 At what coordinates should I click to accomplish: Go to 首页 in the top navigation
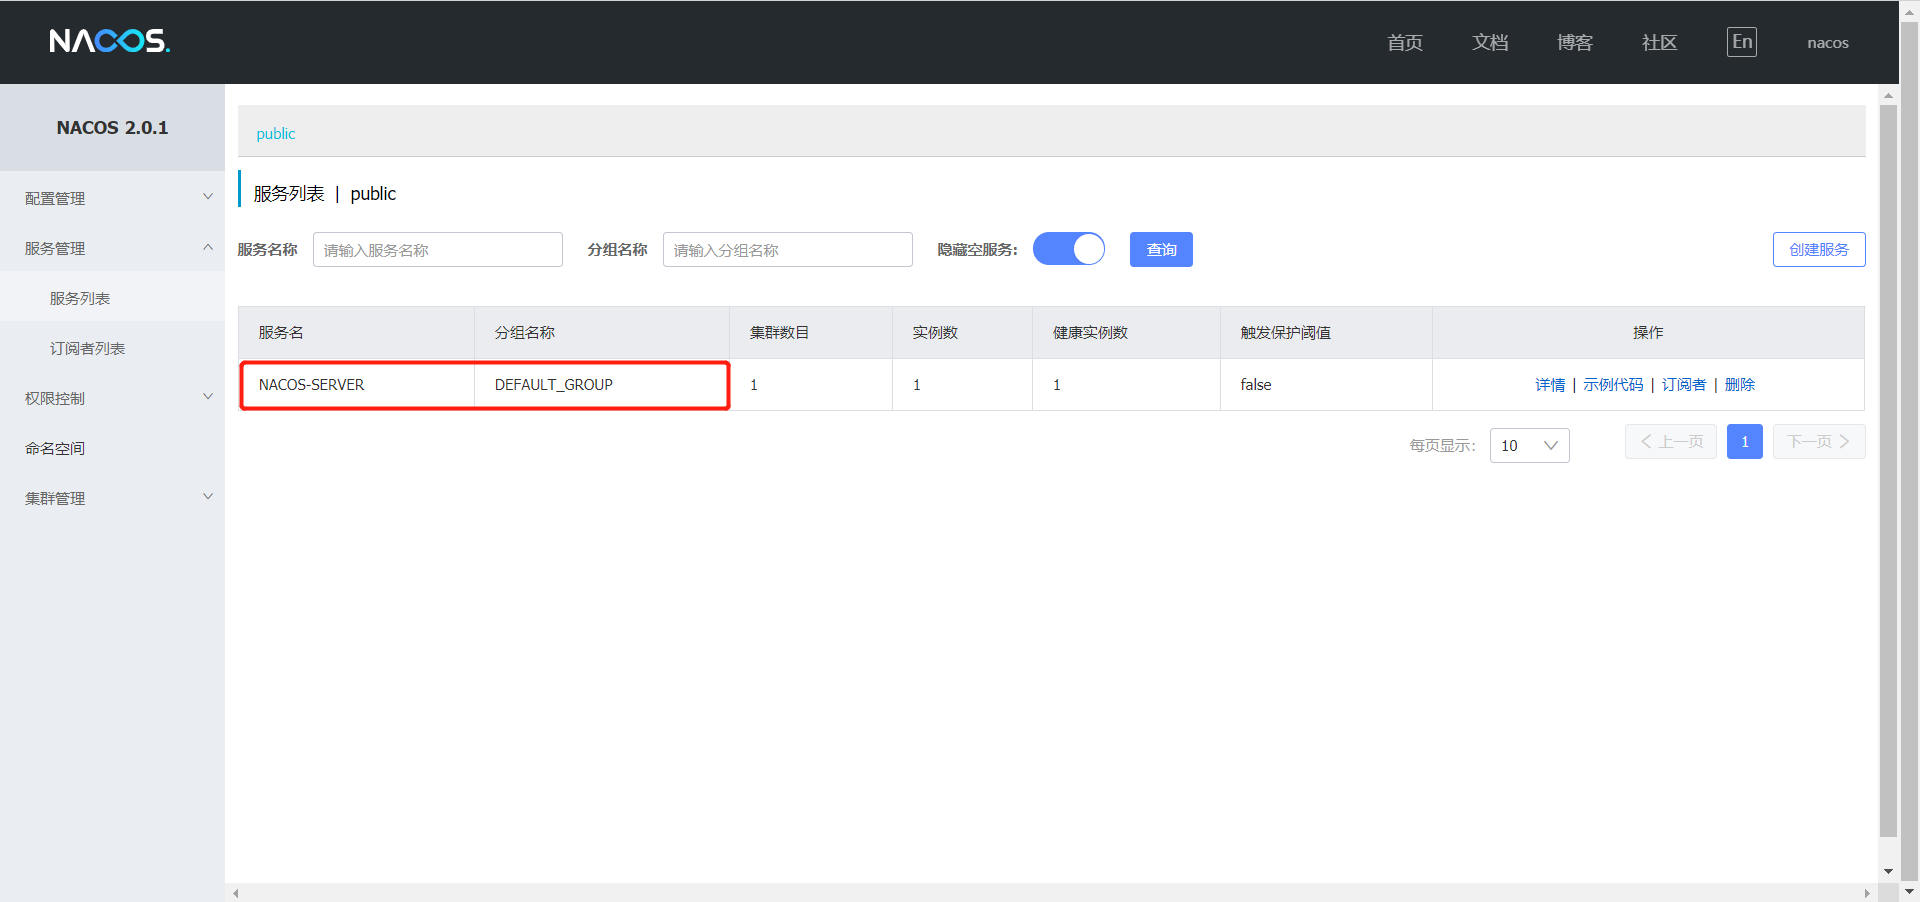1405,42
